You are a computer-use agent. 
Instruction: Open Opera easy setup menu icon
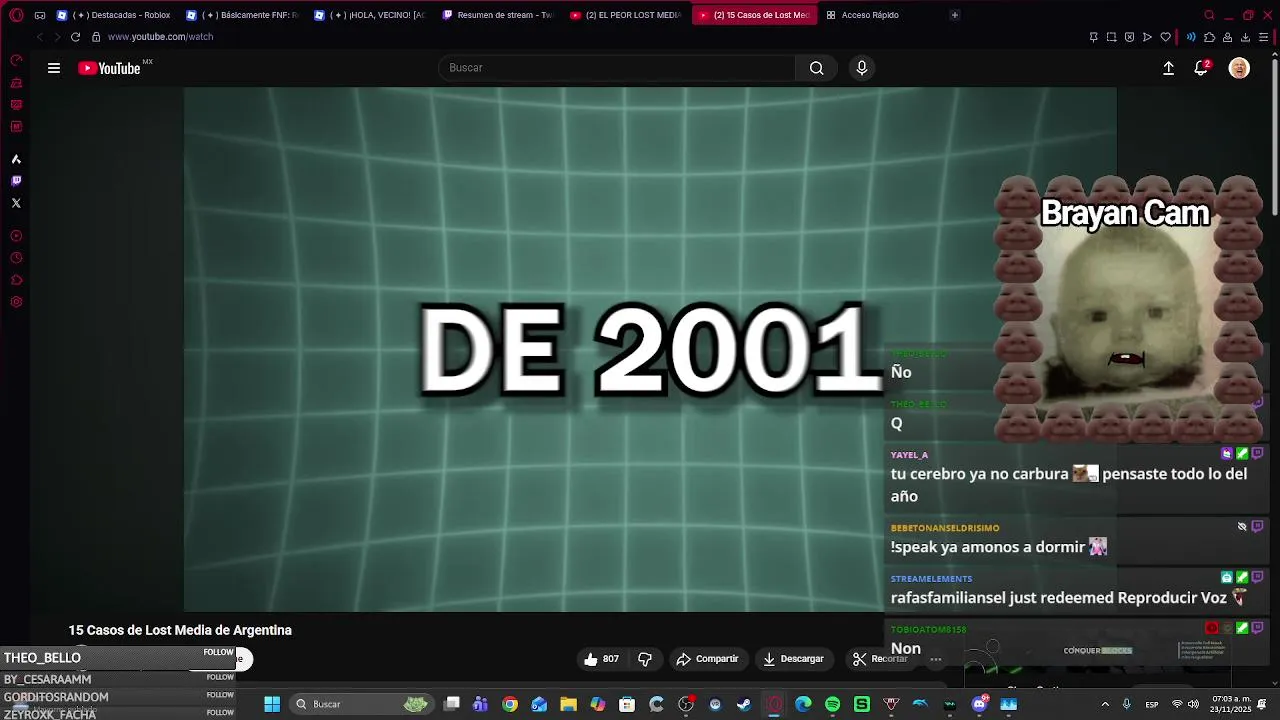[x=1264, y=37]
